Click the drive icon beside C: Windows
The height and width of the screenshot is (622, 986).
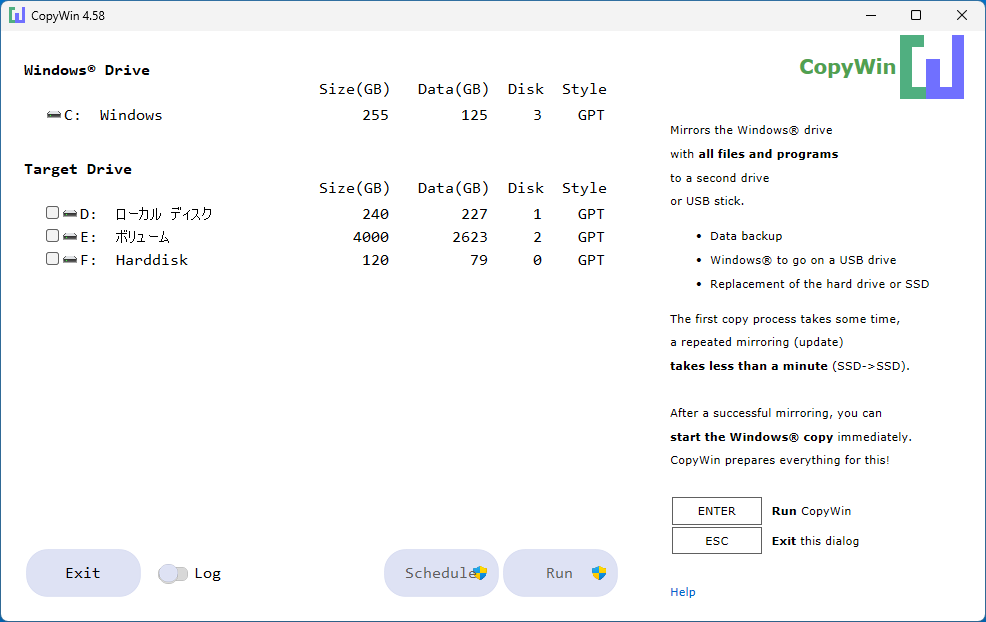(54, 115)
